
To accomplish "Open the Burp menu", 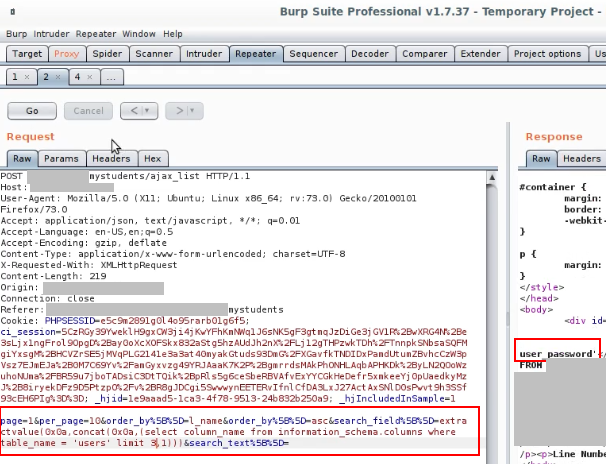I will pyautogui.click(x=16, y=34).
